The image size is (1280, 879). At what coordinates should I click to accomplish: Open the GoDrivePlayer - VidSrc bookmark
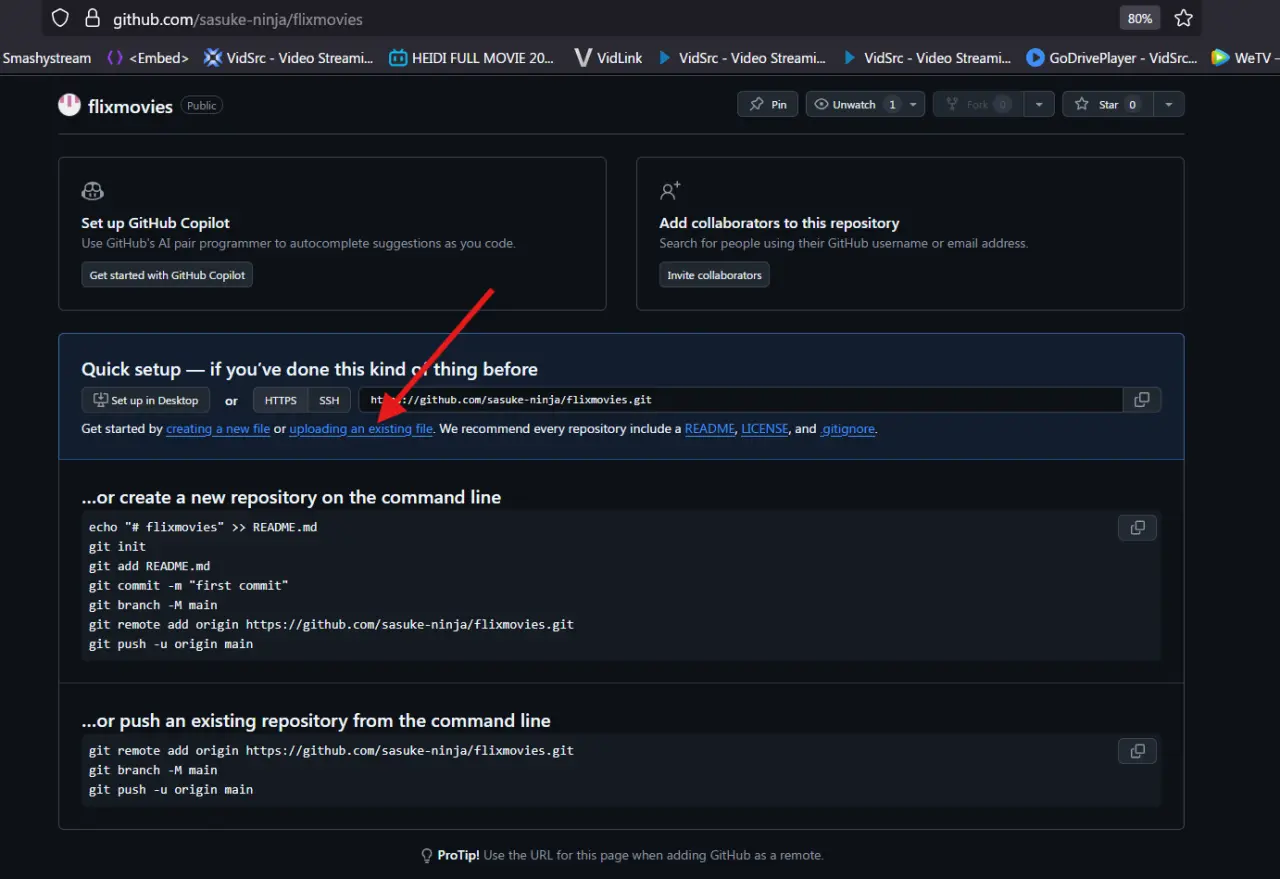tap(1111, 58)
